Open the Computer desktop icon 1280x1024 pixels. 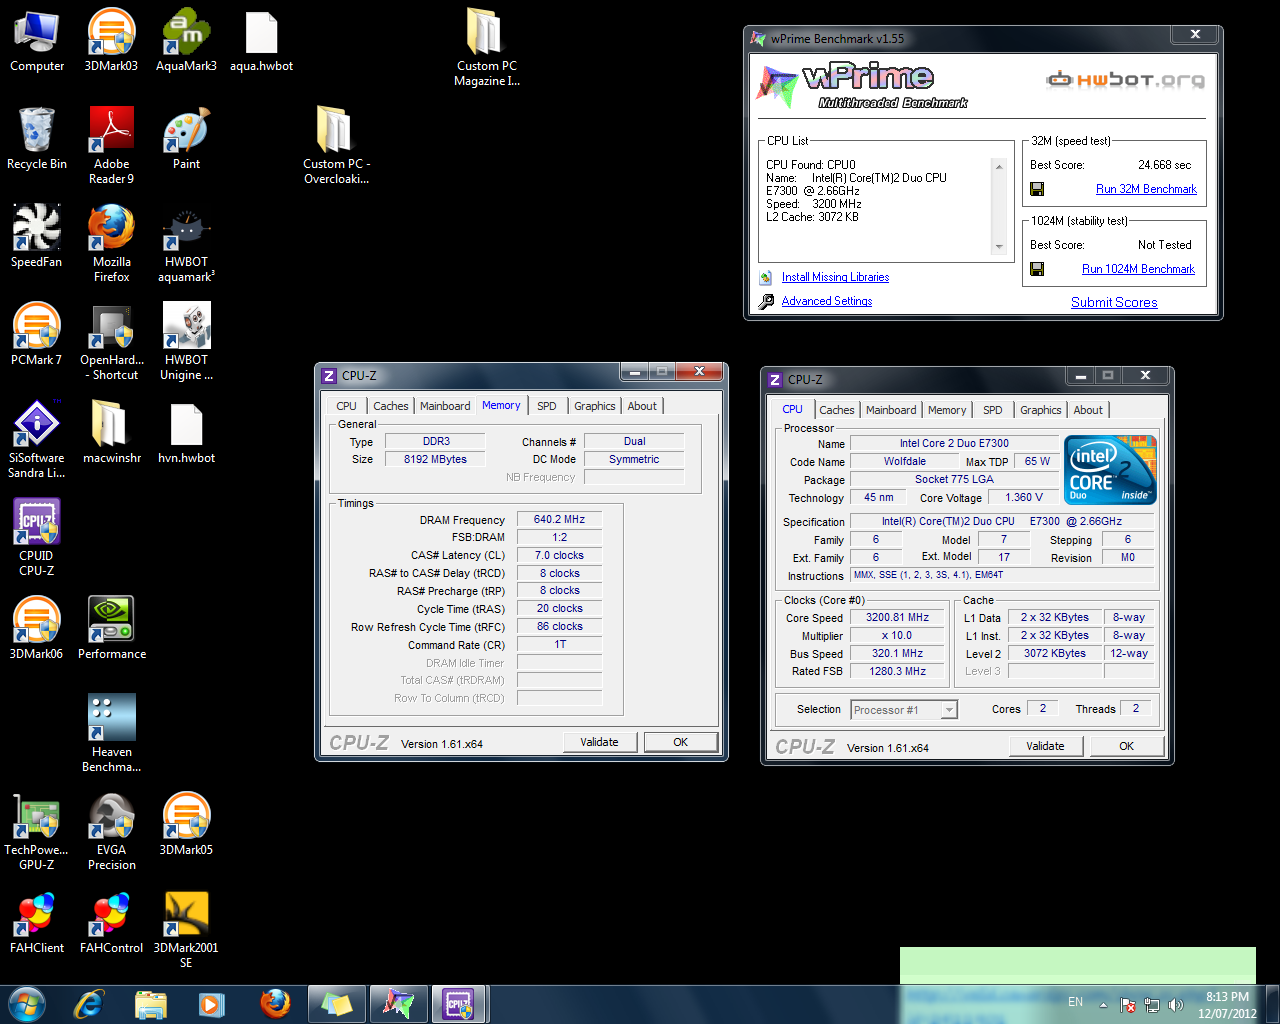(x=37, y=41)
